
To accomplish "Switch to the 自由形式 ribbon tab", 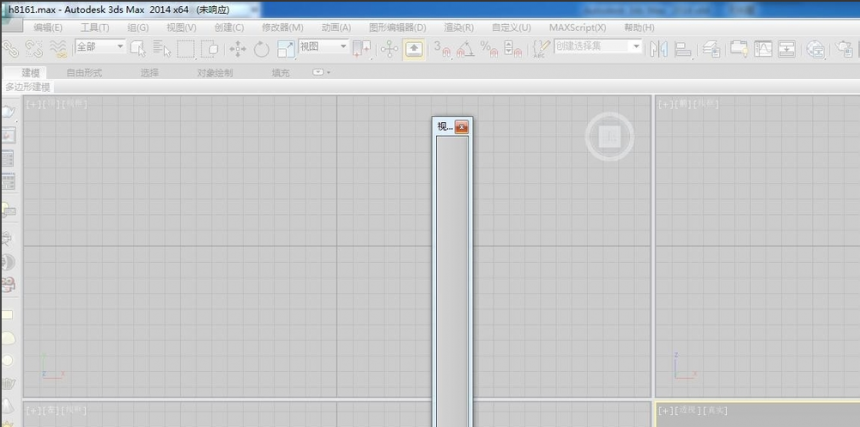I will click(84, 72).
